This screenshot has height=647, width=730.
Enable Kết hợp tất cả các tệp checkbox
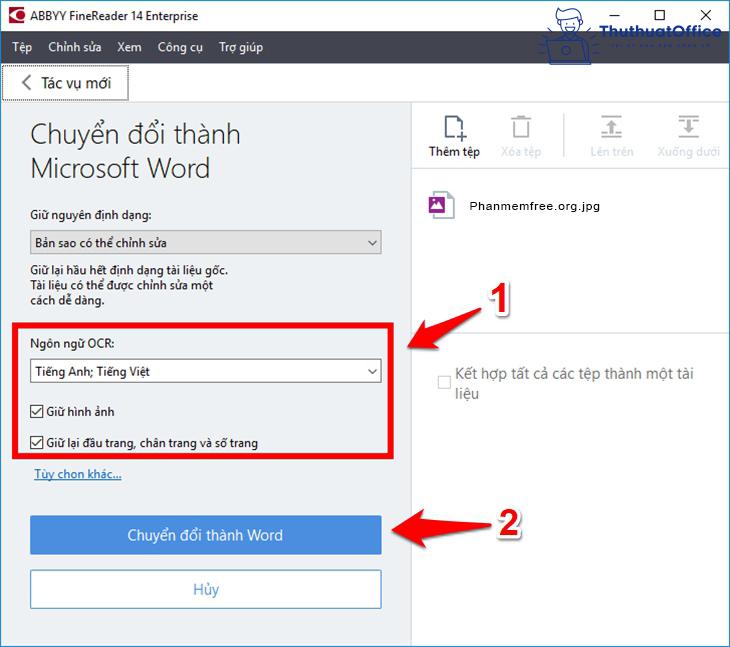444,383
